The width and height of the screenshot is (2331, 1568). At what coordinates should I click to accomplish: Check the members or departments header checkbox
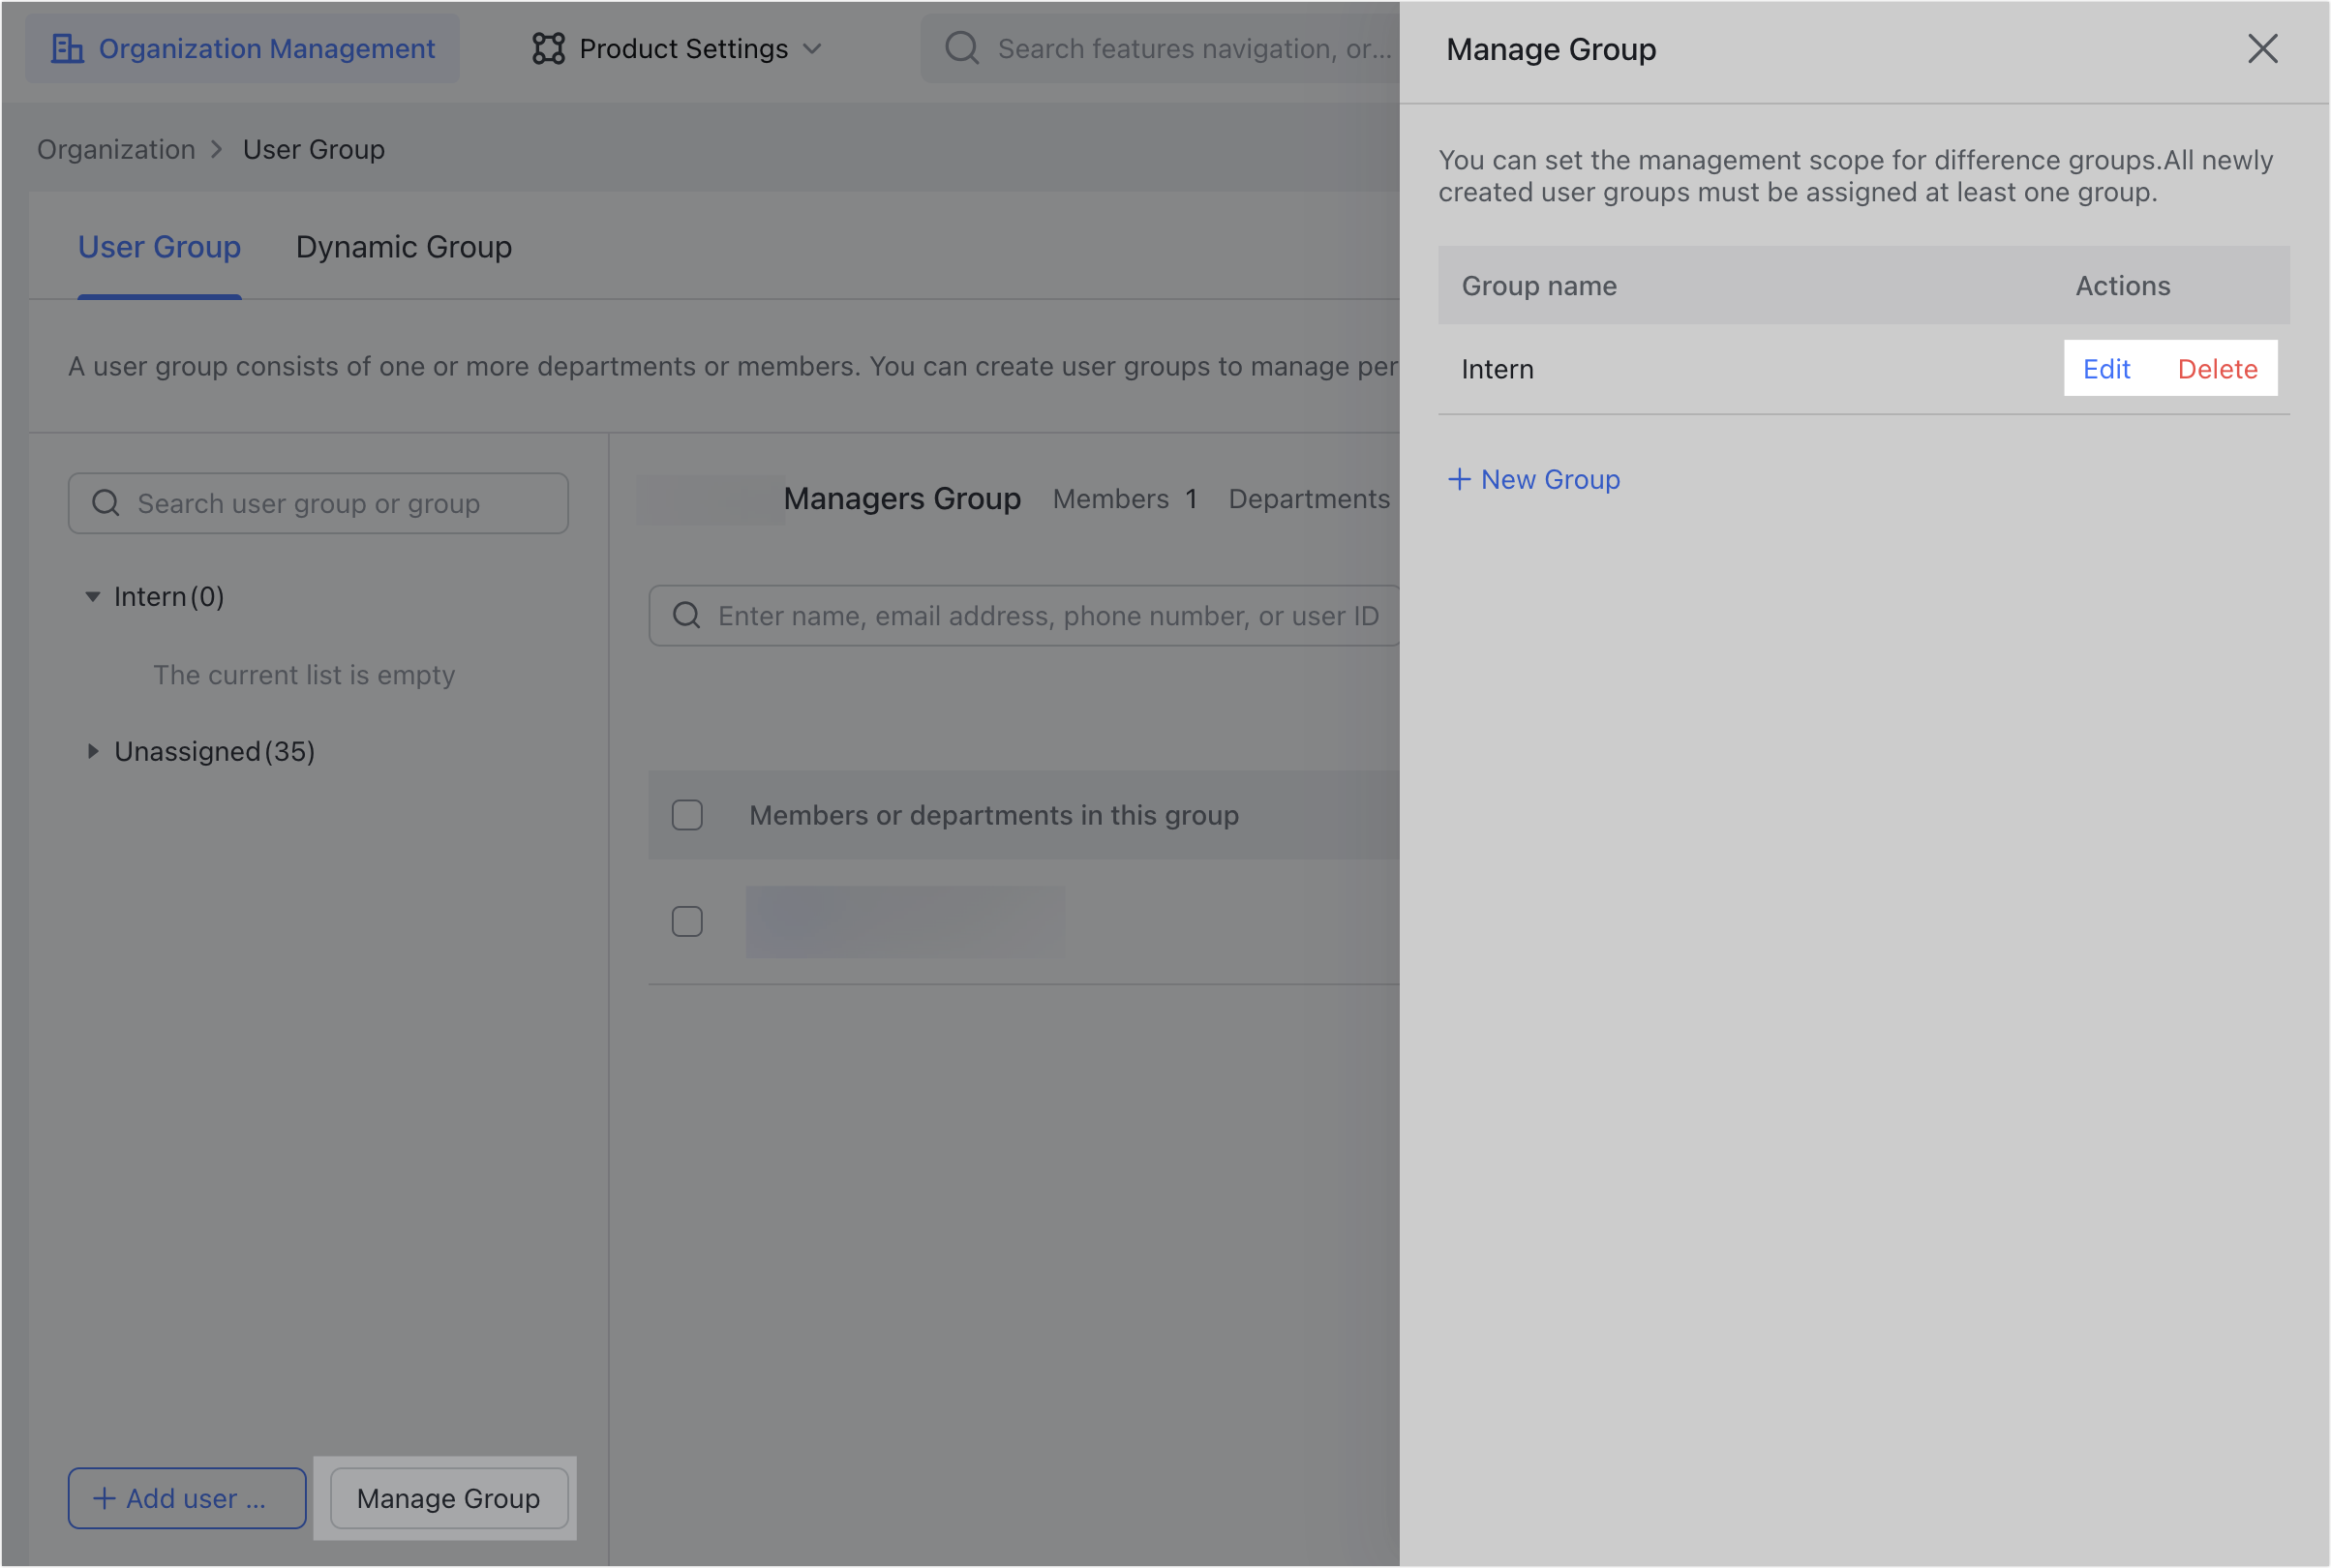pos(687,815)
